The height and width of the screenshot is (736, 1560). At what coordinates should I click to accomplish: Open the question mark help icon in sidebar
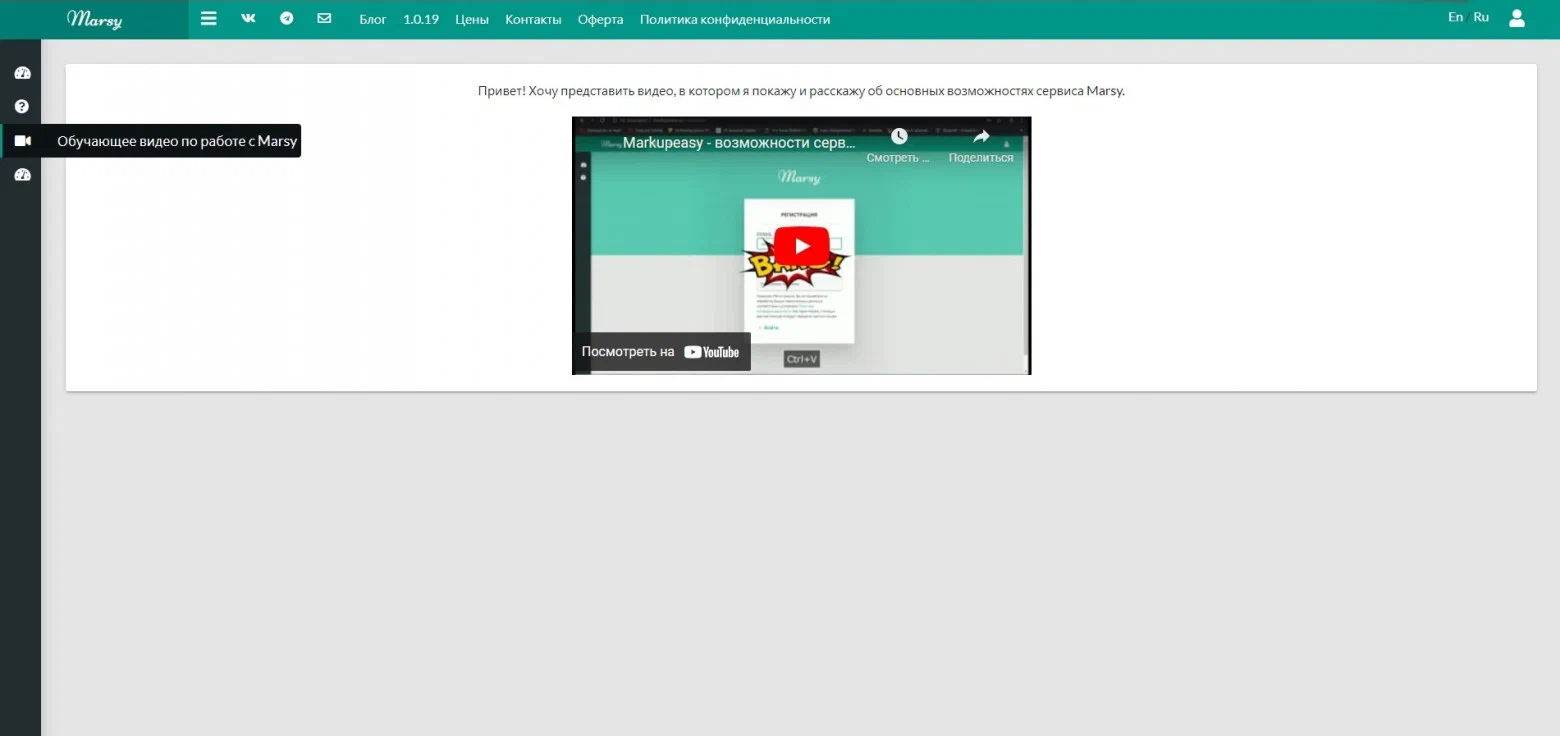pyautogui.click(x=22, y=106)
